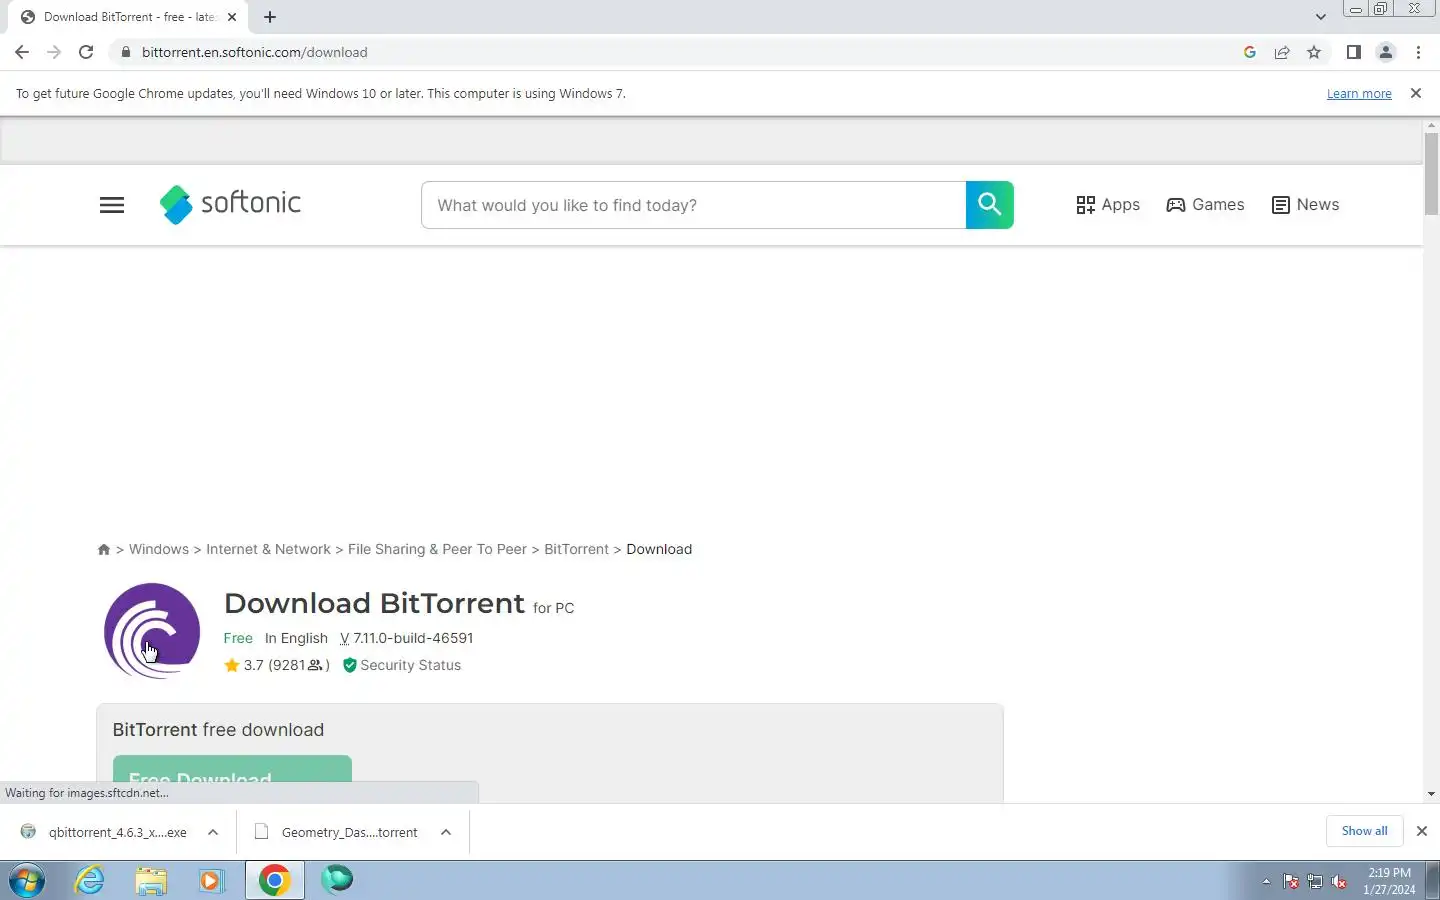1440x900 pixels.
Task: Open the green globe app in taskbar
Action: tap(337, 880)
